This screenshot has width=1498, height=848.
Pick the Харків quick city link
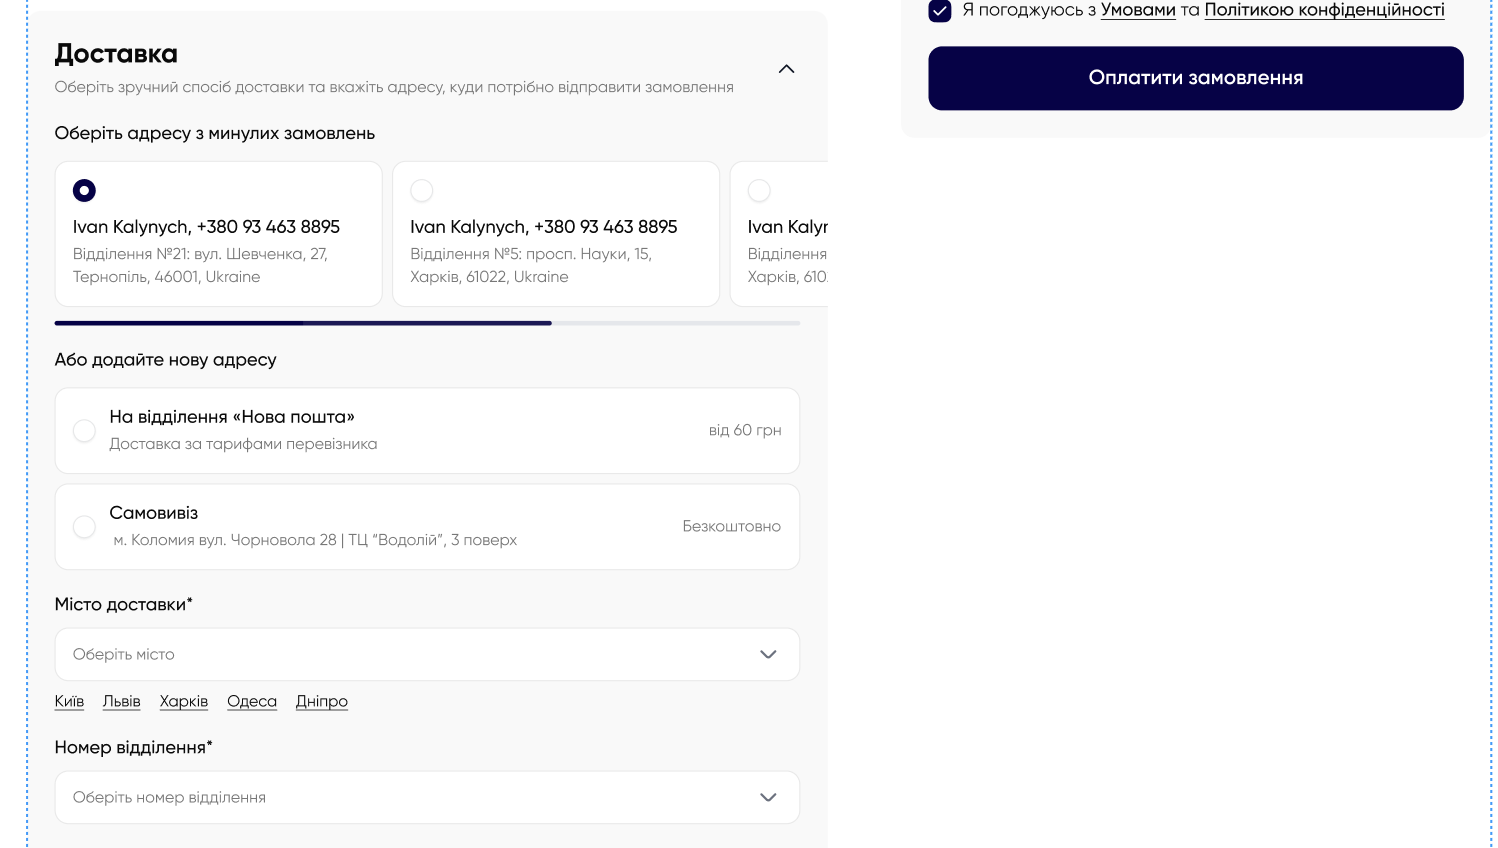click(x=184, y=701)
